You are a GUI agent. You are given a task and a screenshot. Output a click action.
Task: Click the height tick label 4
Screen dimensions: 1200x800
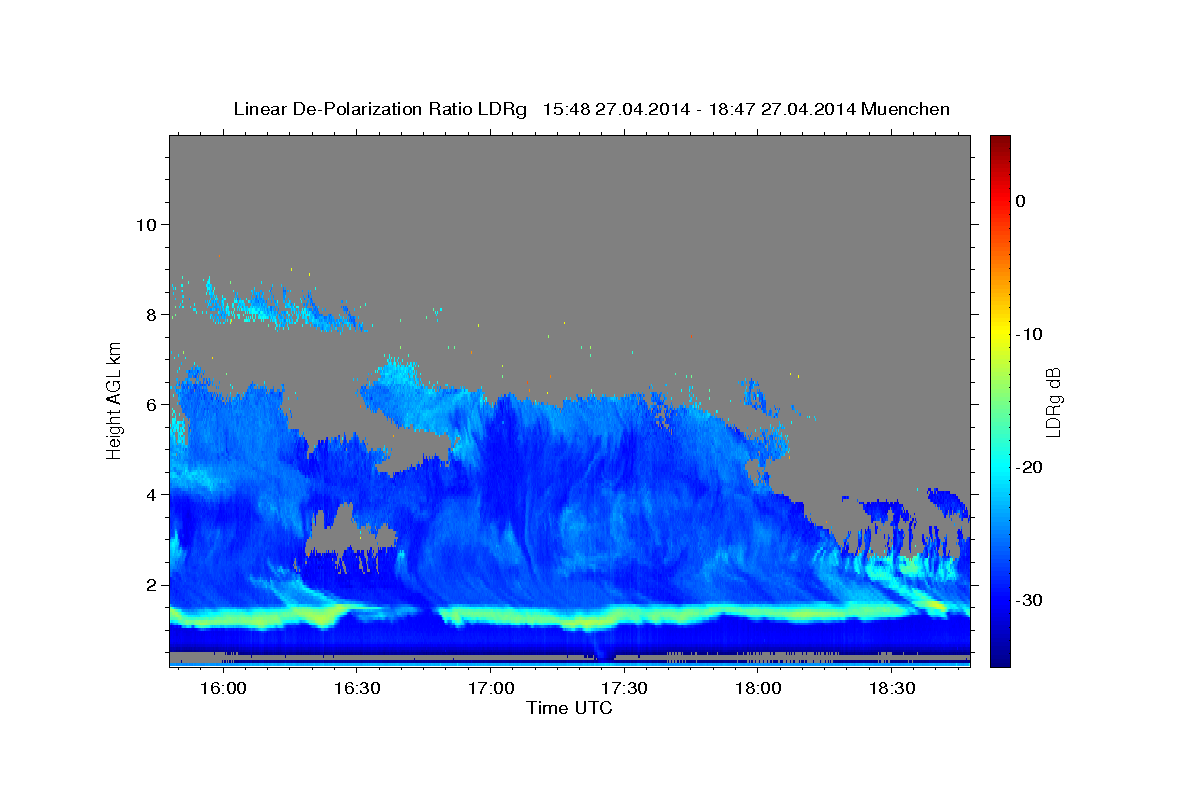pyautogui.click(x=150, y=494)
